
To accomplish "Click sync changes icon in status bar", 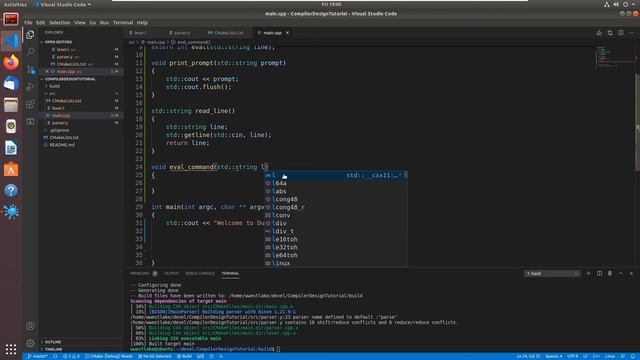I will pos(55,356).
